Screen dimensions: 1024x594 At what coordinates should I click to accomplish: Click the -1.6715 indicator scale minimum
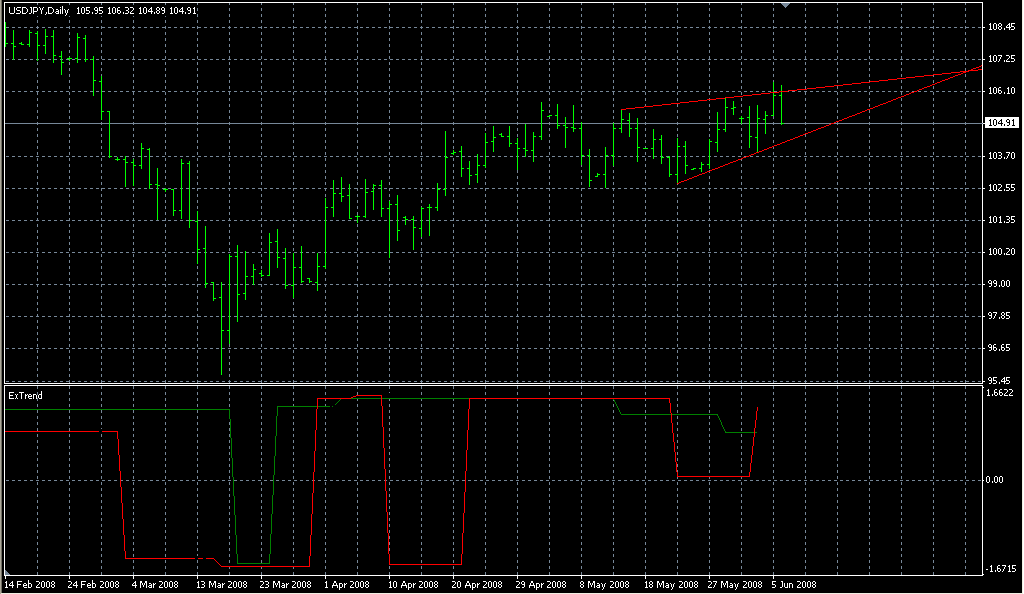[x=1001, y=569]
